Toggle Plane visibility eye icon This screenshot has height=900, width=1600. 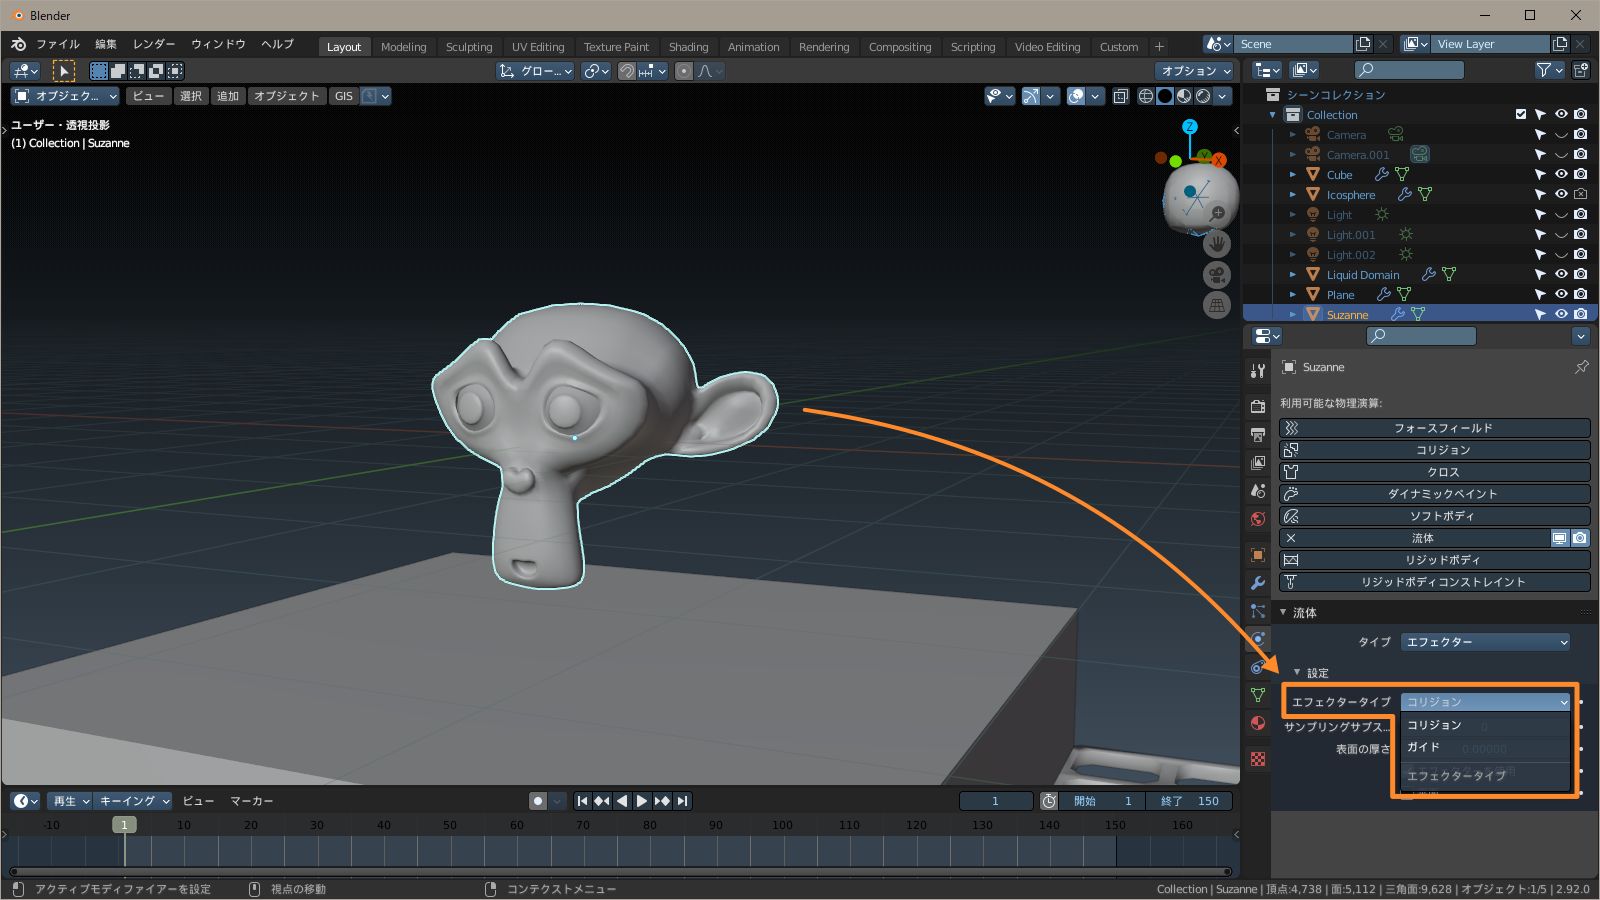pyautogui.click(x=1561, y=294)
